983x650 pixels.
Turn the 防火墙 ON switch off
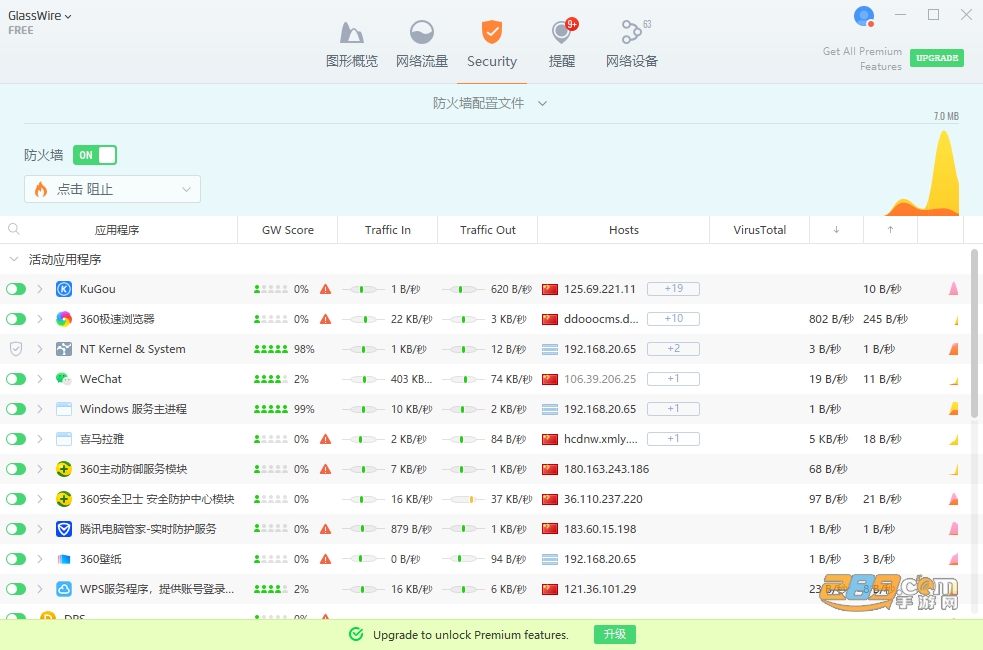[x=95, y=155]
